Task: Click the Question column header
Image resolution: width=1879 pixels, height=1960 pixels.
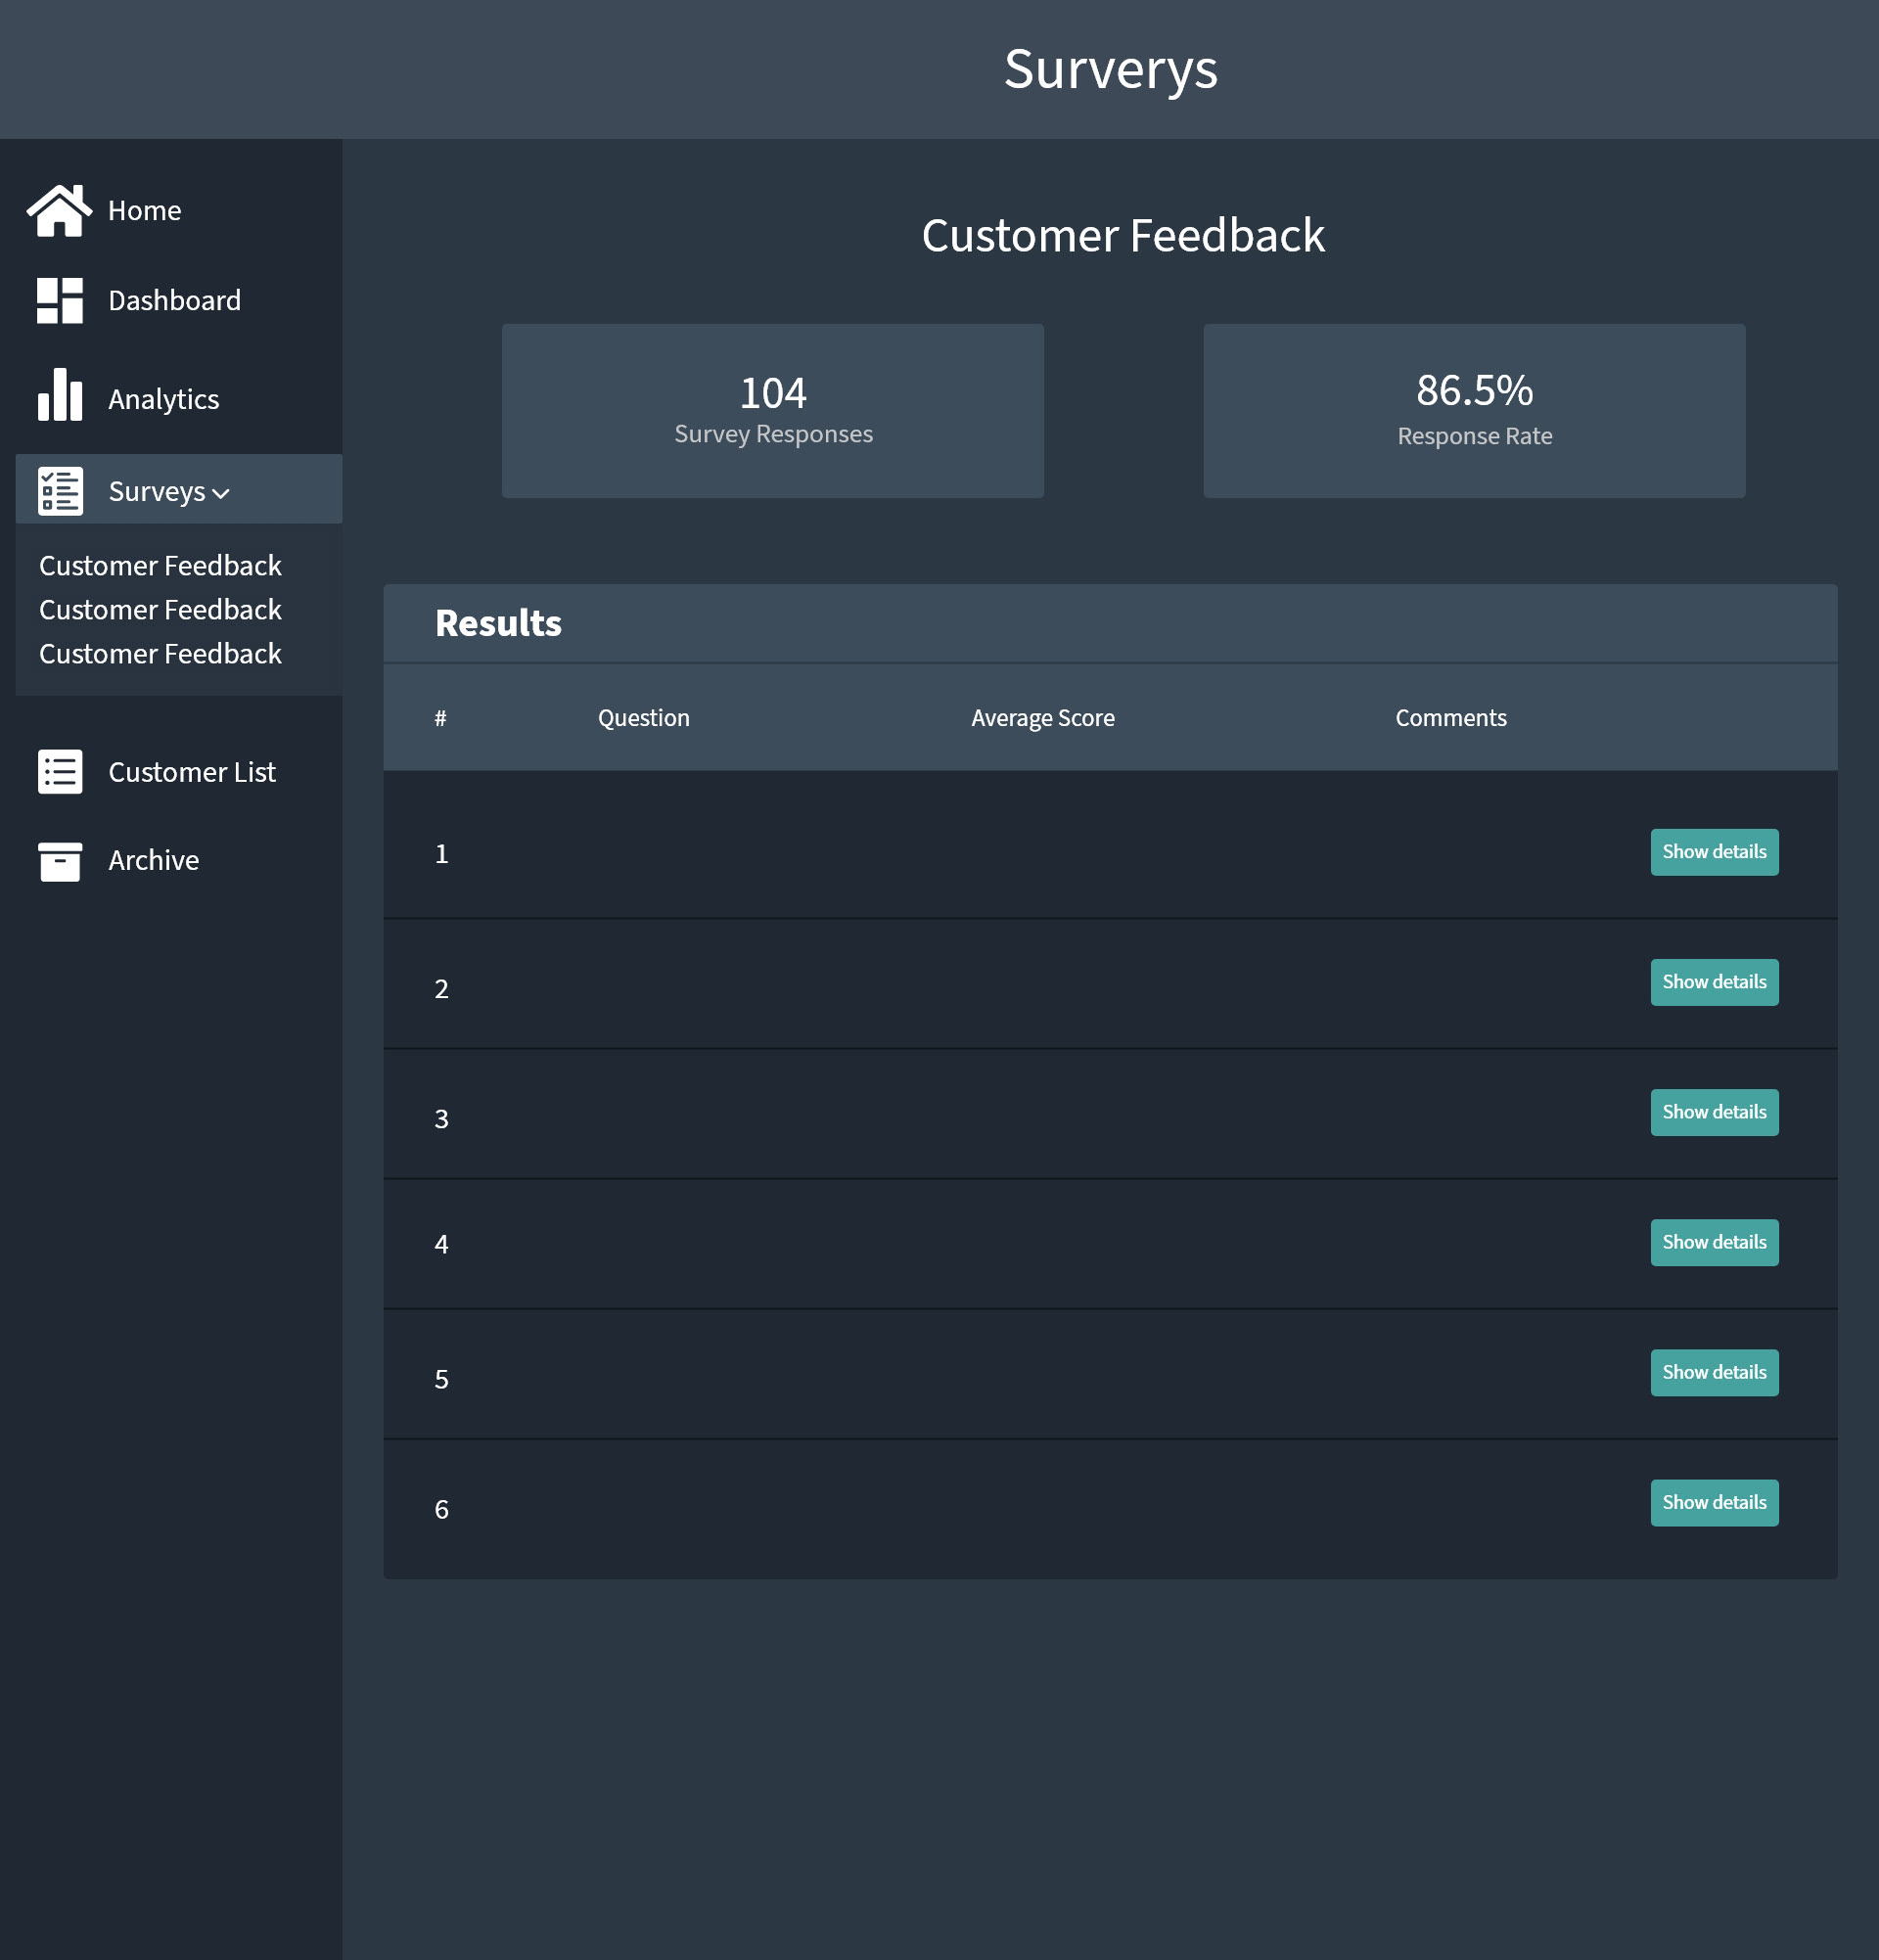Action: (643, 718)
